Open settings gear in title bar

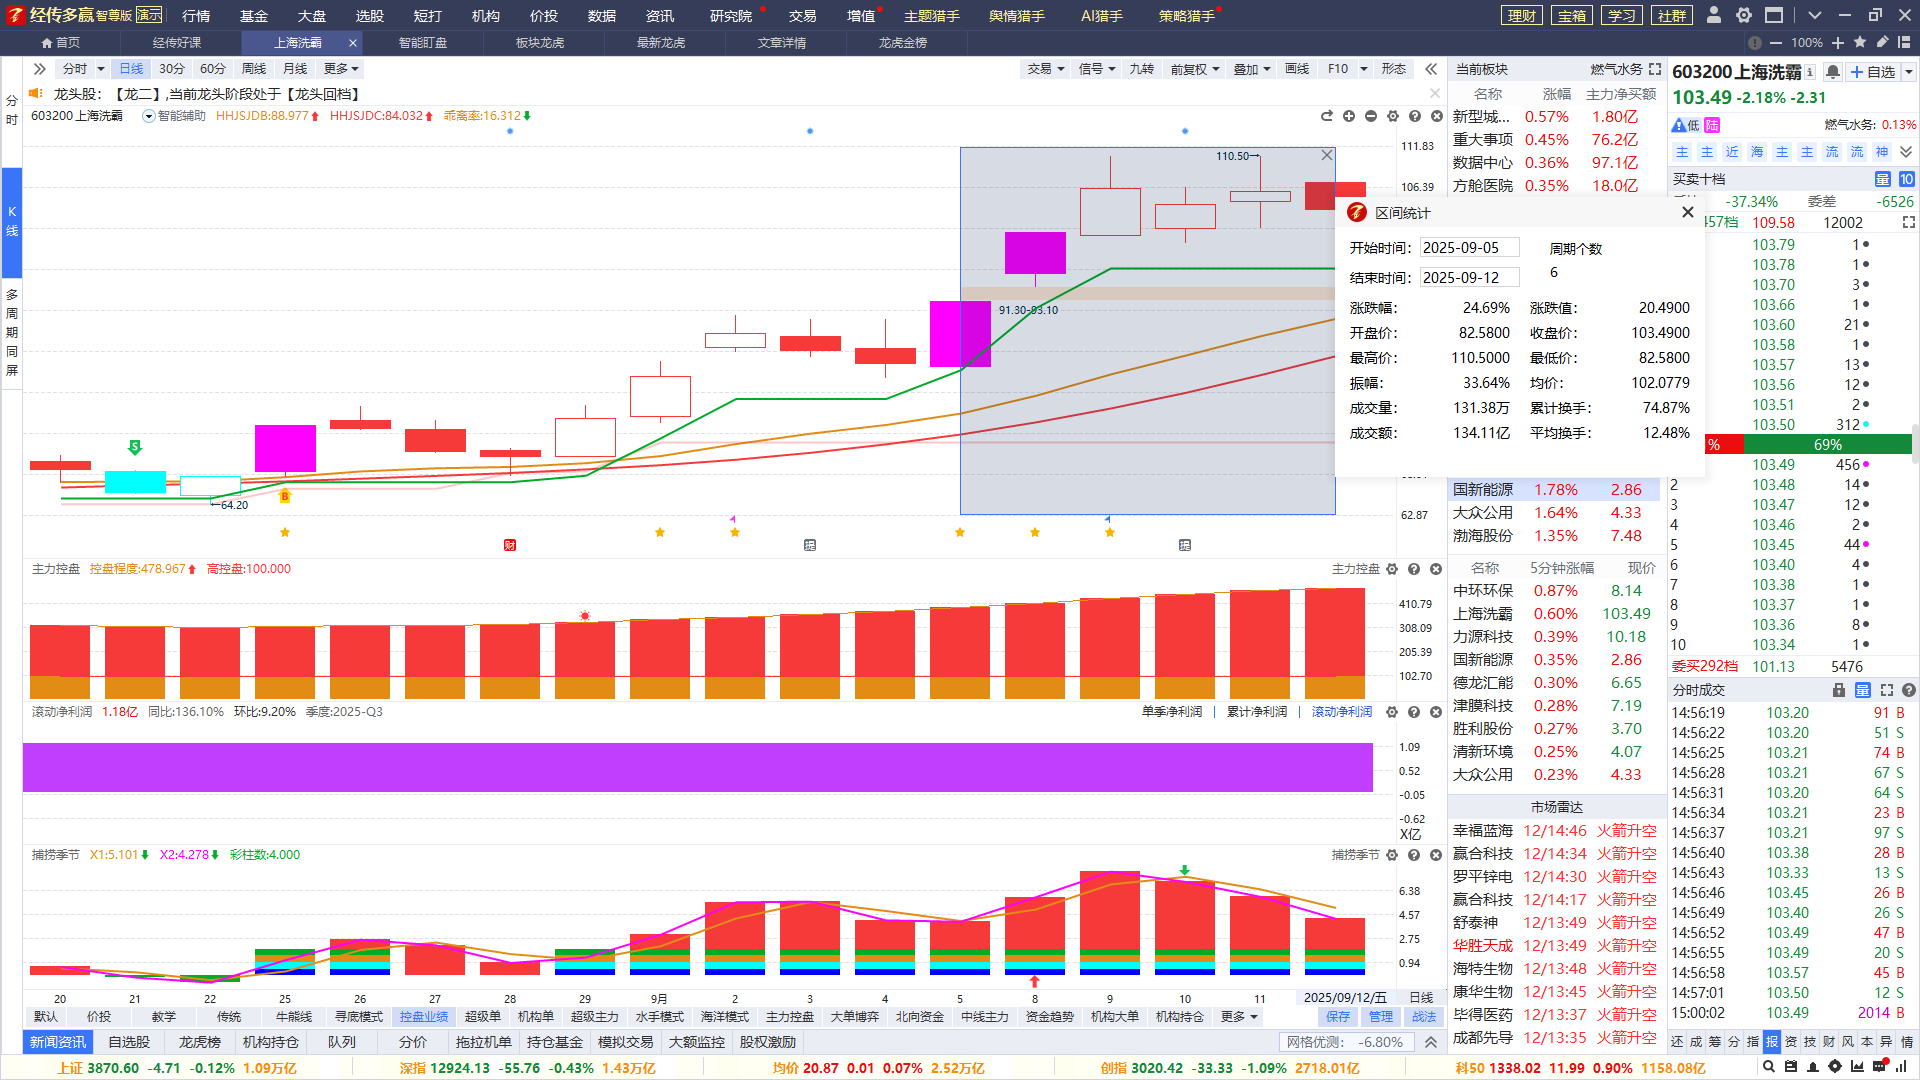[x=1744, y=15]
